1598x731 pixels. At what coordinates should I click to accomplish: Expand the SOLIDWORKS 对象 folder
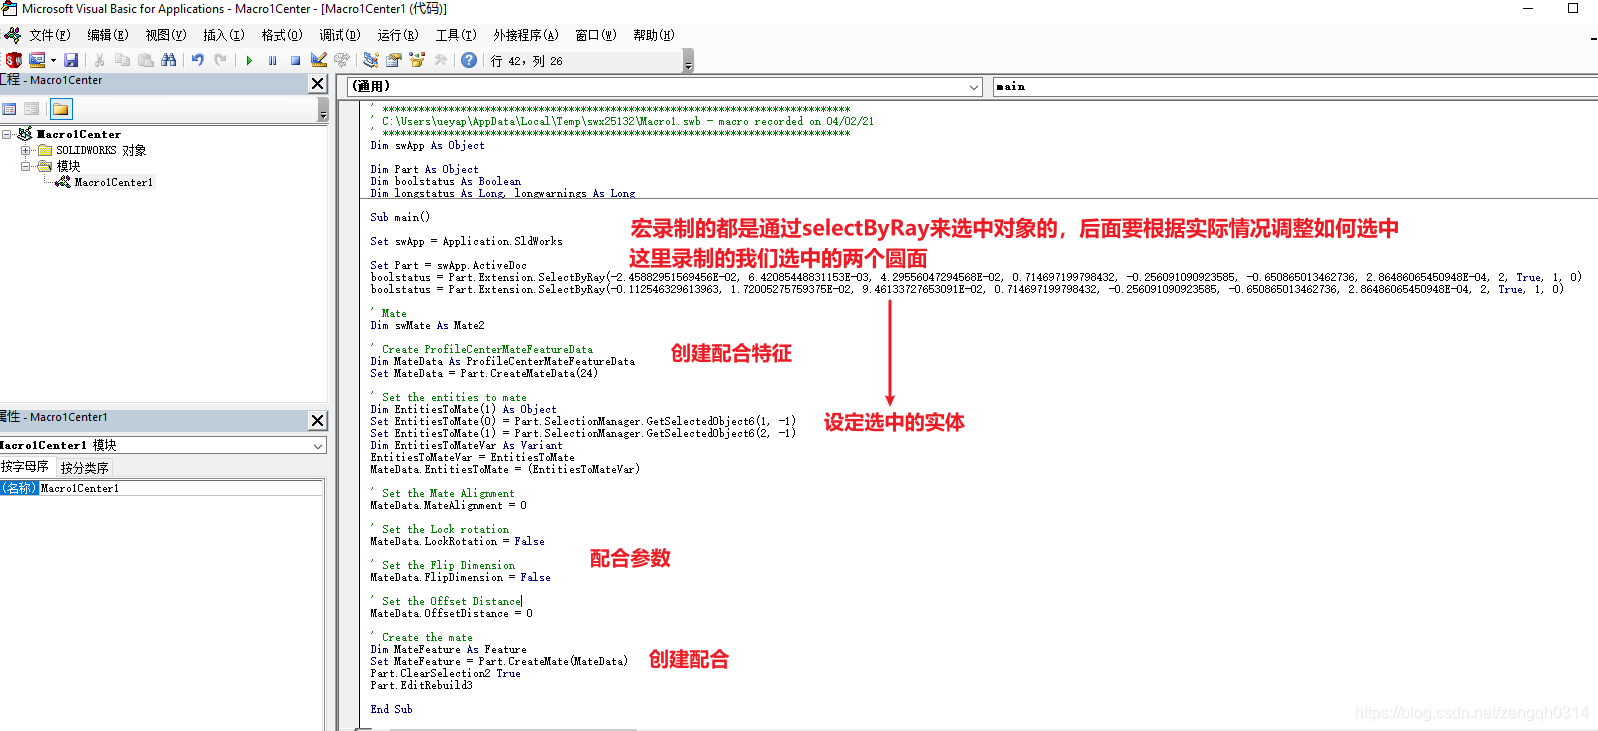point(26,150)
